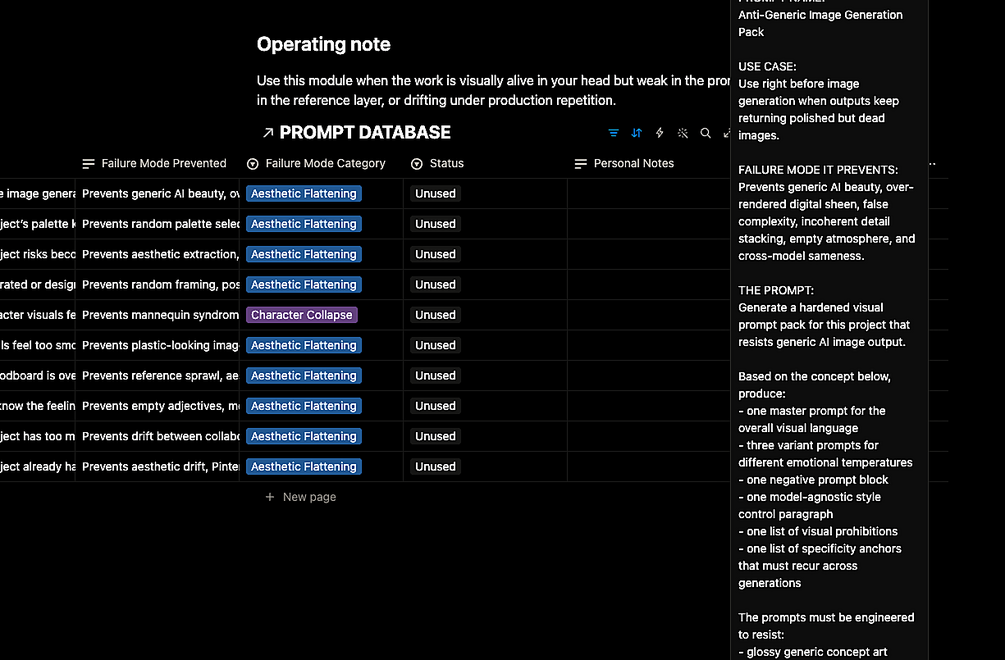Click the select icon of Status column header
The width and height of the screenshot is (1005, 660).
click(x=417, y=164)
